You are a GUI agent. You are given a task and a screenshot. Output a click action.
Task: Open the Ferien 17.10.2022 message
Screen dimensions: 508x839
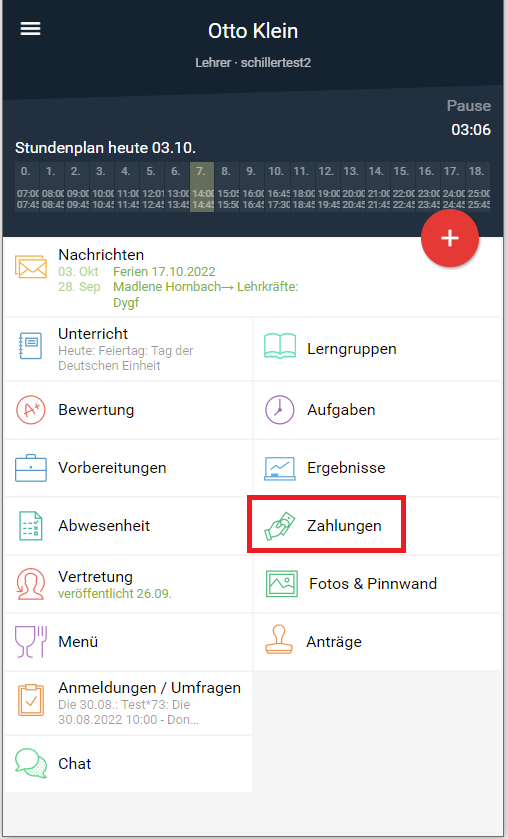pos(164,271)
